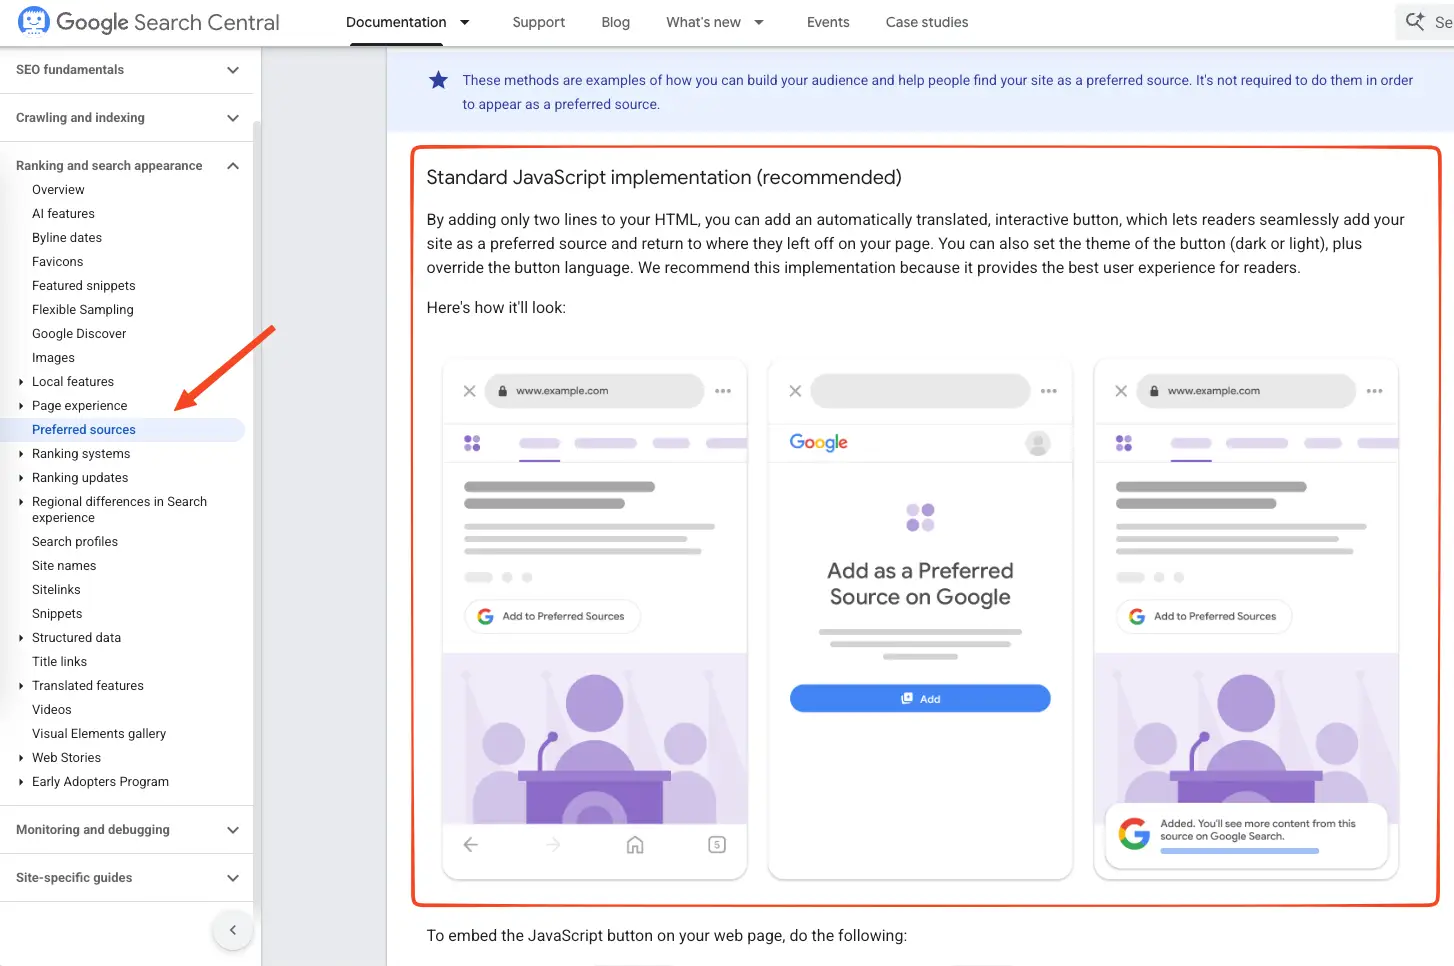Expand the Structured data tree item
The image size is (1454, 966).
(21, 638)
